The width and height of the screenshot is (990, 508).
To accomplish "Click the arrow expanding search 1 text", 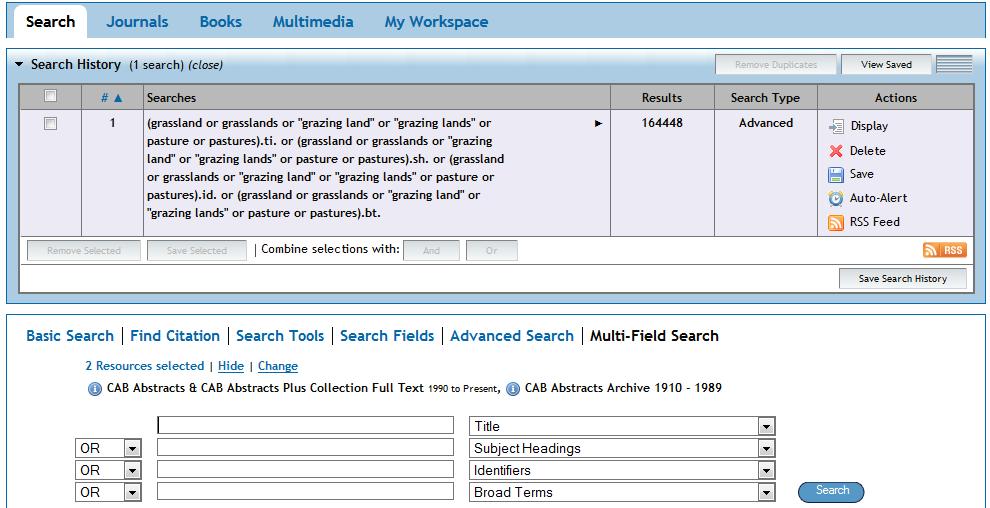I will 599,123.
